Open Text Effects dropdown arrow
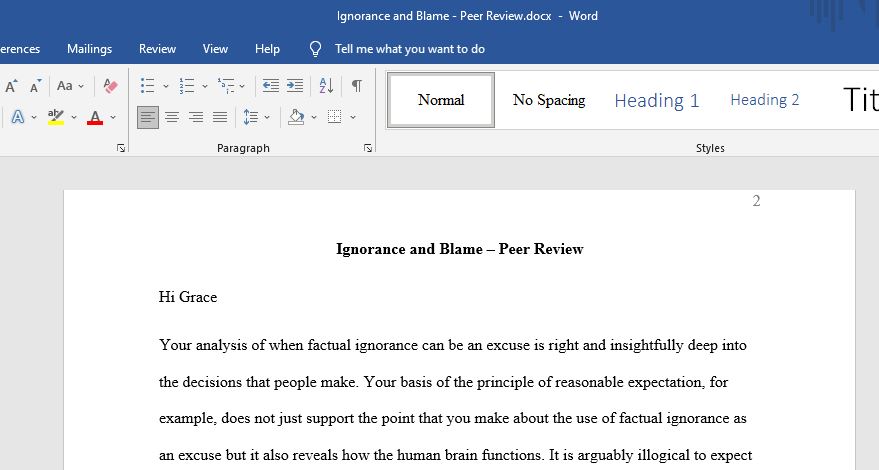The width and height of the screenshot is (879, 470). [x=34, y=118]
